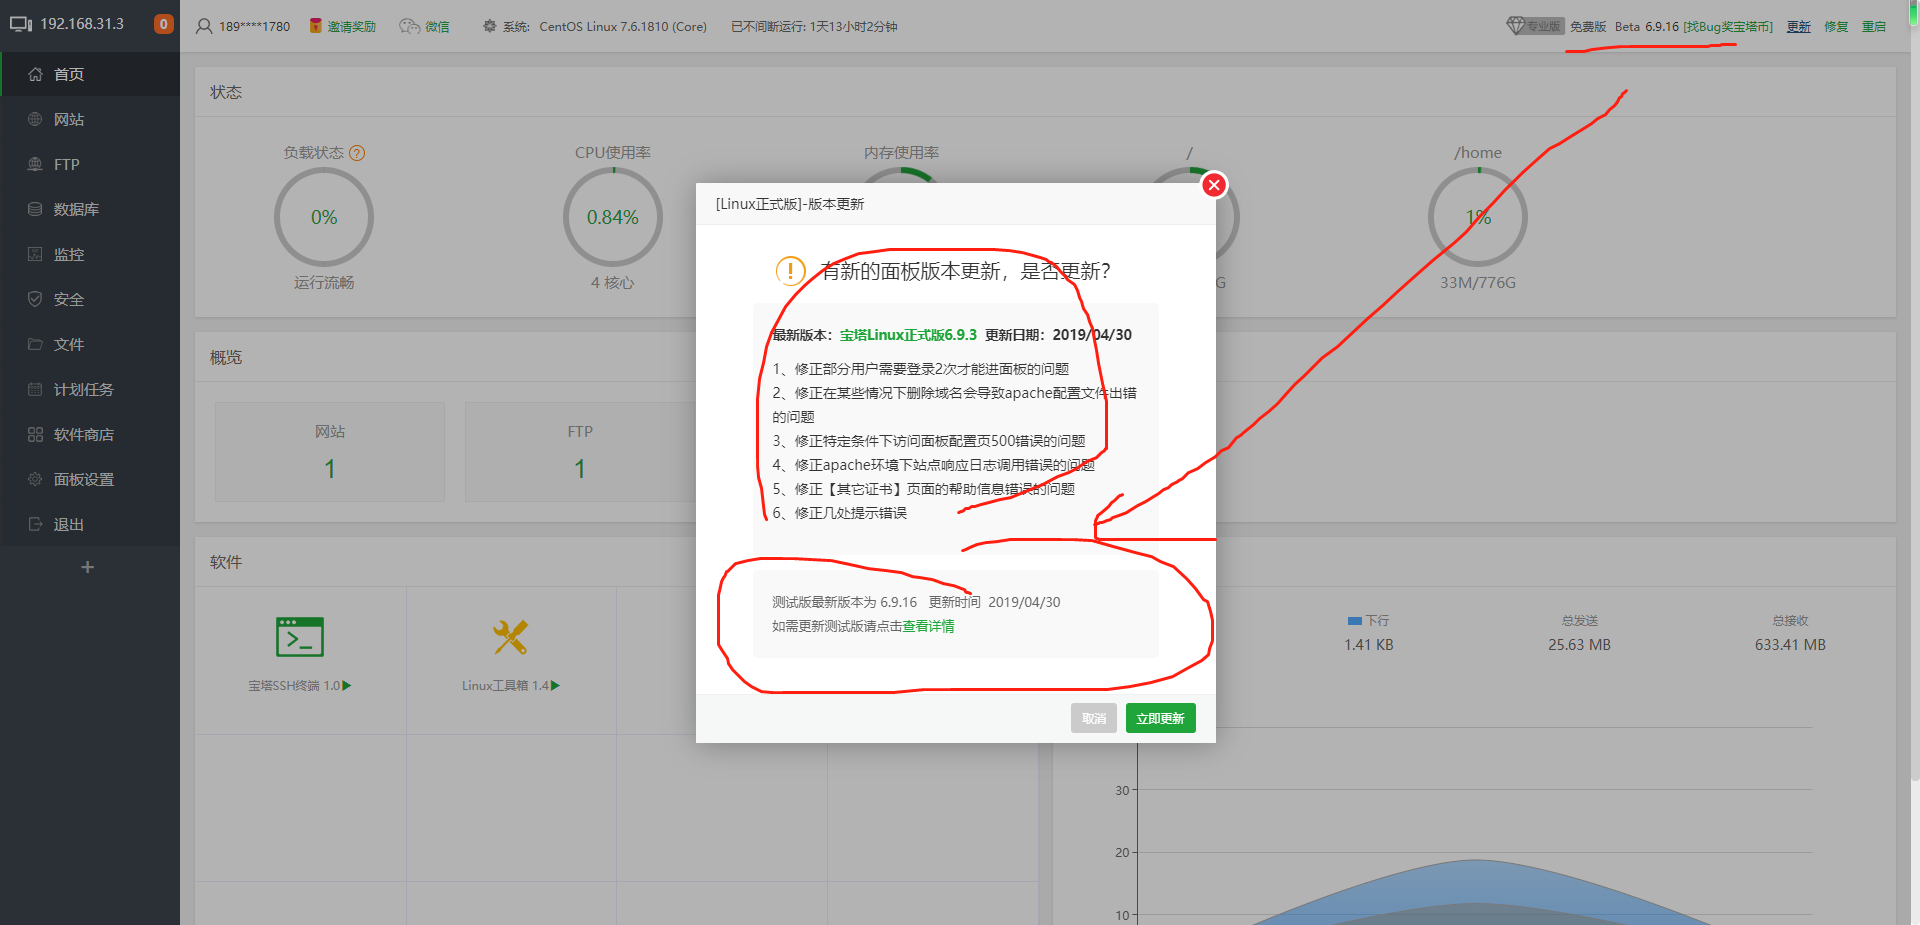Click the help question mark beside 负载状态

357,153
